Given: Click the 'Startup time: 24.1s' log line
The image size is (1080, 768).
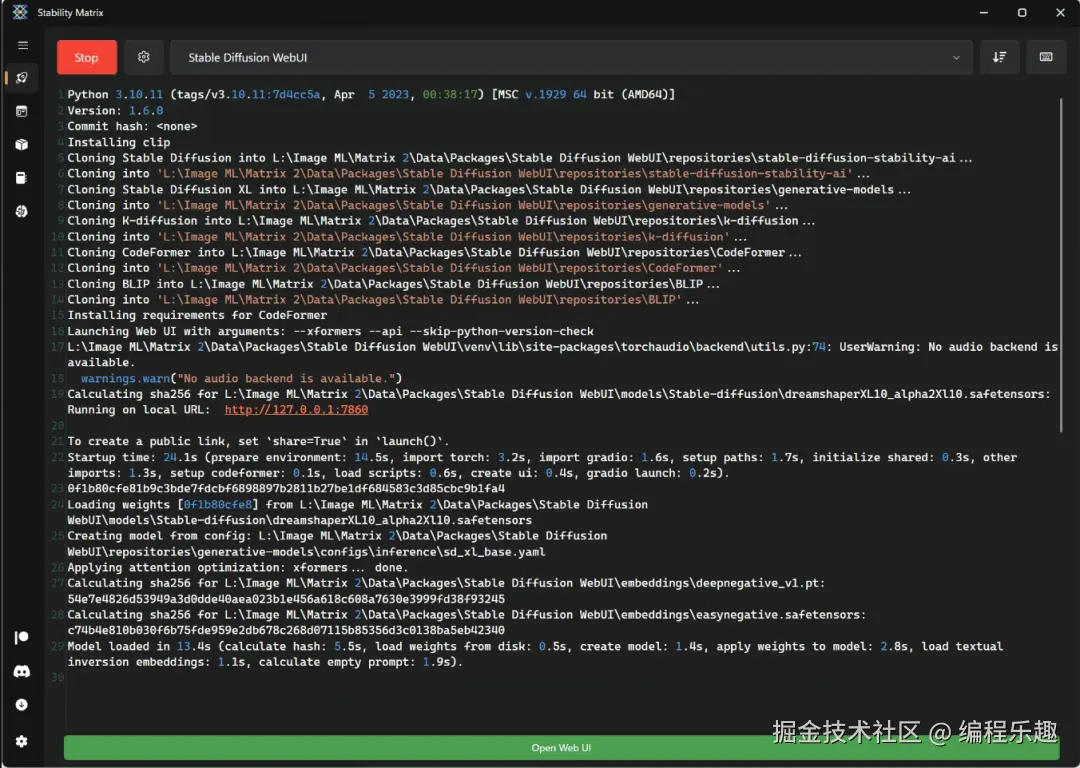Looking at the screenshot, I should 542,465.
